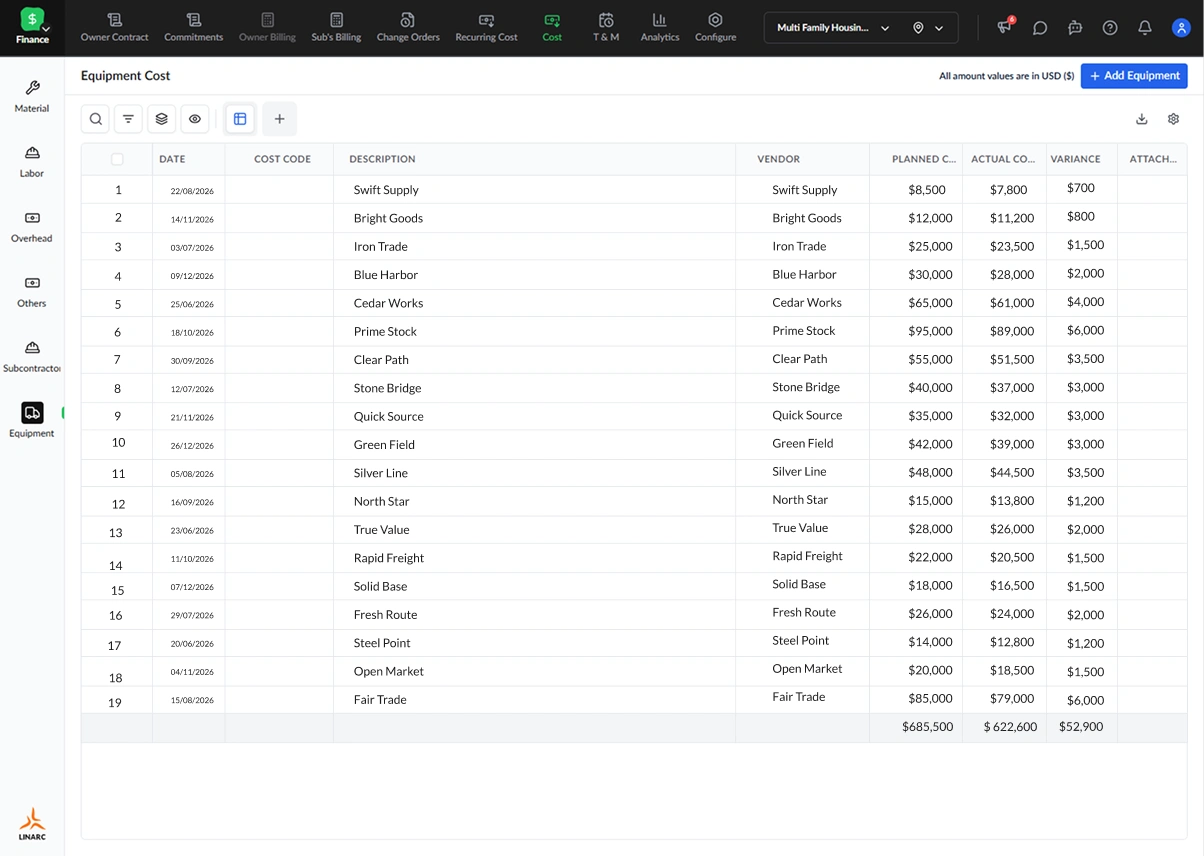Go to the Commitments tab
Image resolution: width=1204 pixels, height=856 pixels.
coord(194,27)
